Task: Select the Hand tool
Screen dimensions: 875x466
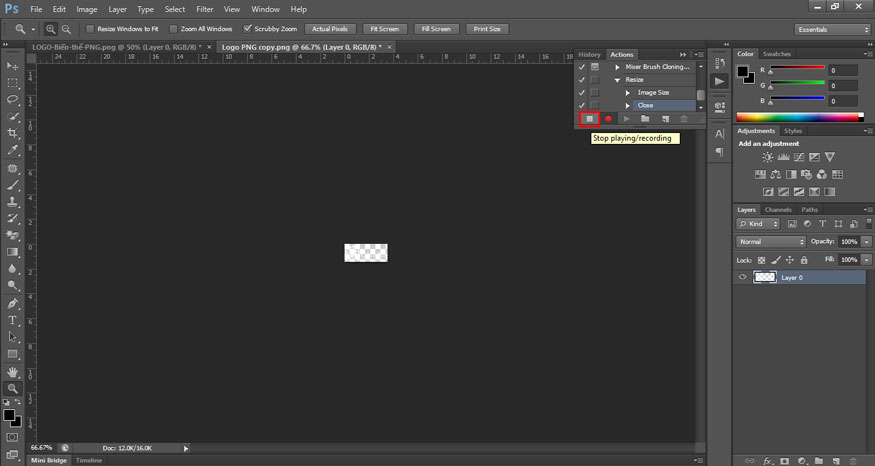Action: [12, 372]
